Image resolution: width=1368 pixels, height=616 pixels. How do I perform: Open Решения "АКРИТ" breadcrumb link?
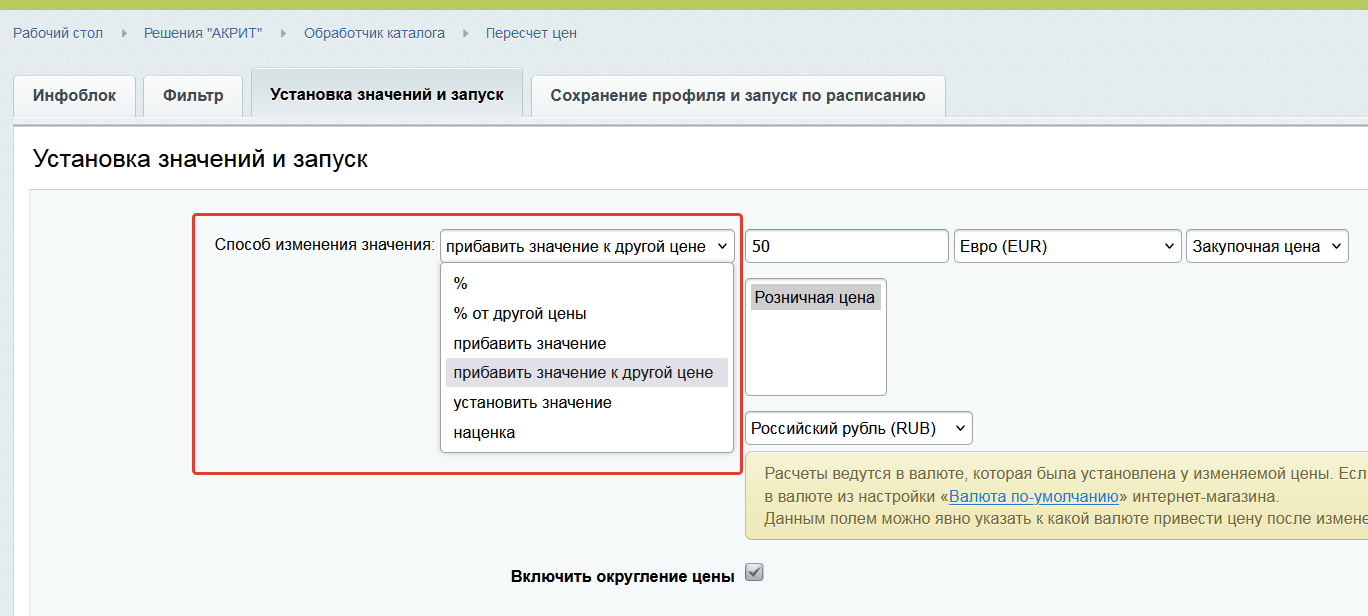pos(203,33)
